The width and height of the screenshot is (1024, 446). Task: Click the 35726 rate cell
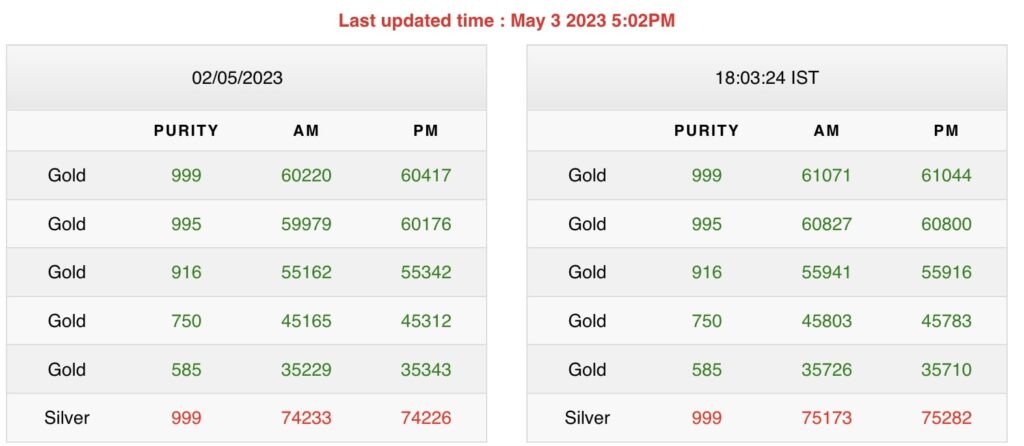826,369
